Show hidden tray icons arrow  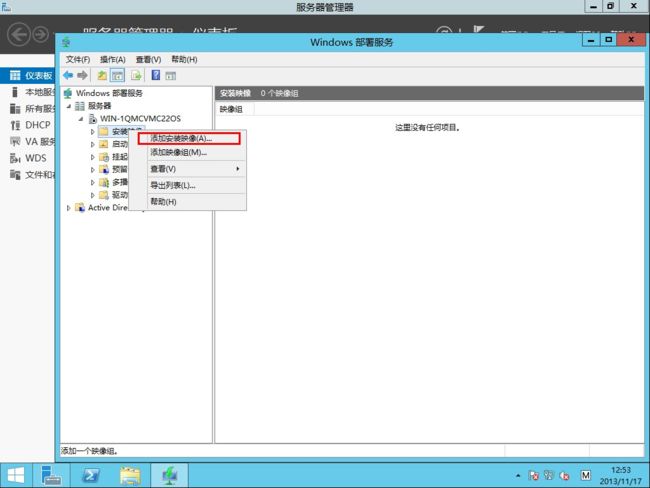pyautogui.click(x=518, y=475)
